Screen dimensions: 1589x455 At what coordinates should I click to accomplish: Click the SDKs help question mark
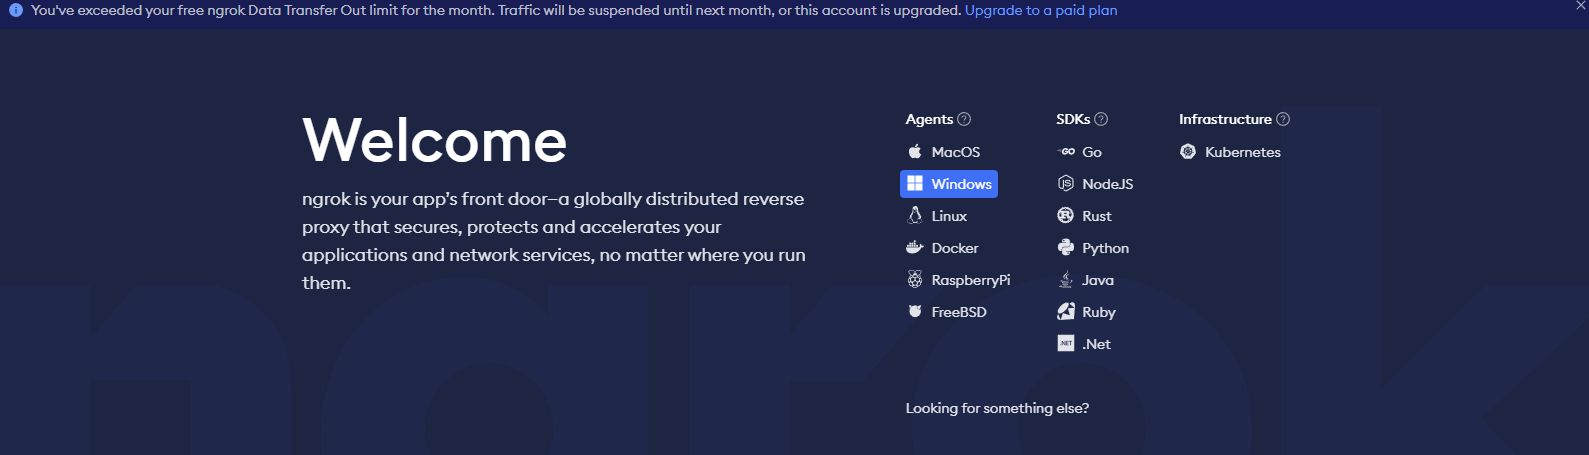[x=1101, y=119]
